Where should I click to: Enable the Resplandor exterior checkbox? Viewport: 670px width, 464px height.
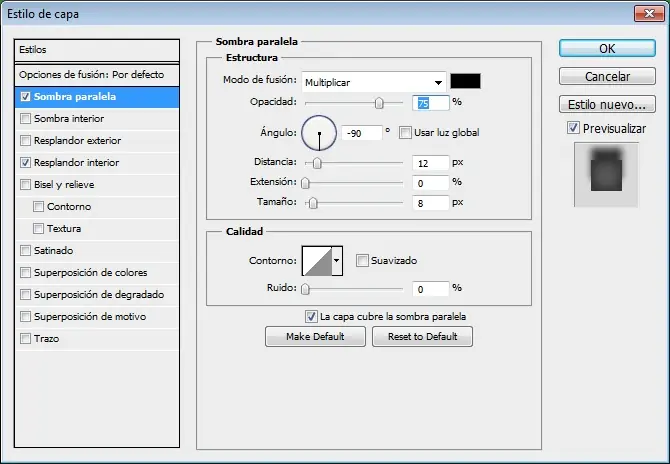(26, 141)
